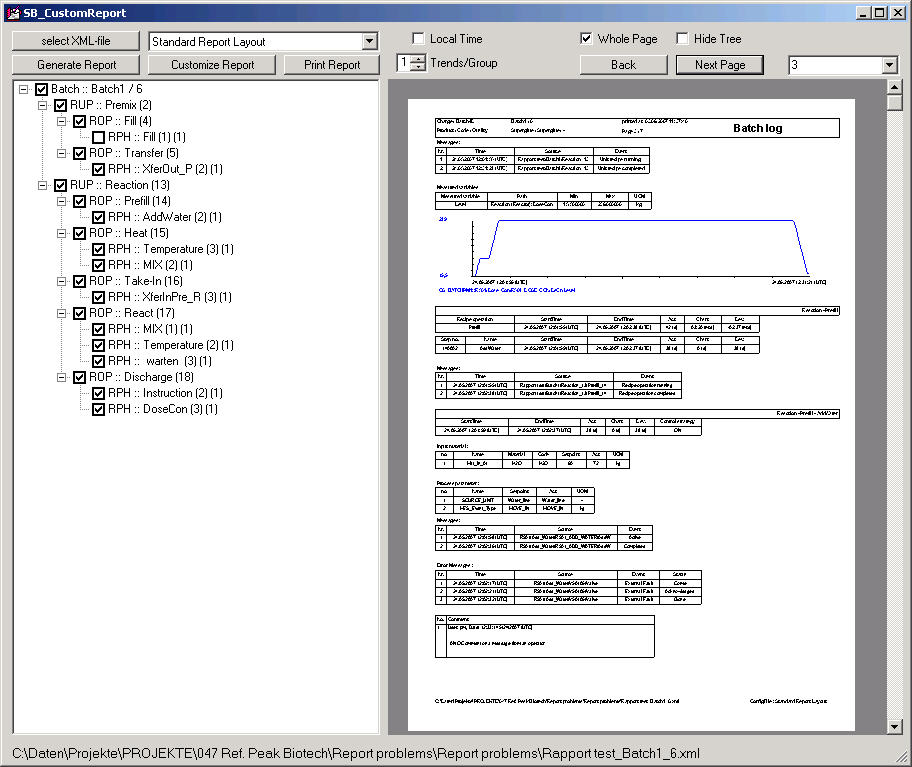This screenshot has width=912, height=767.
Task: Collapse the ROP :: Heat node
Action: click(62, 233)
